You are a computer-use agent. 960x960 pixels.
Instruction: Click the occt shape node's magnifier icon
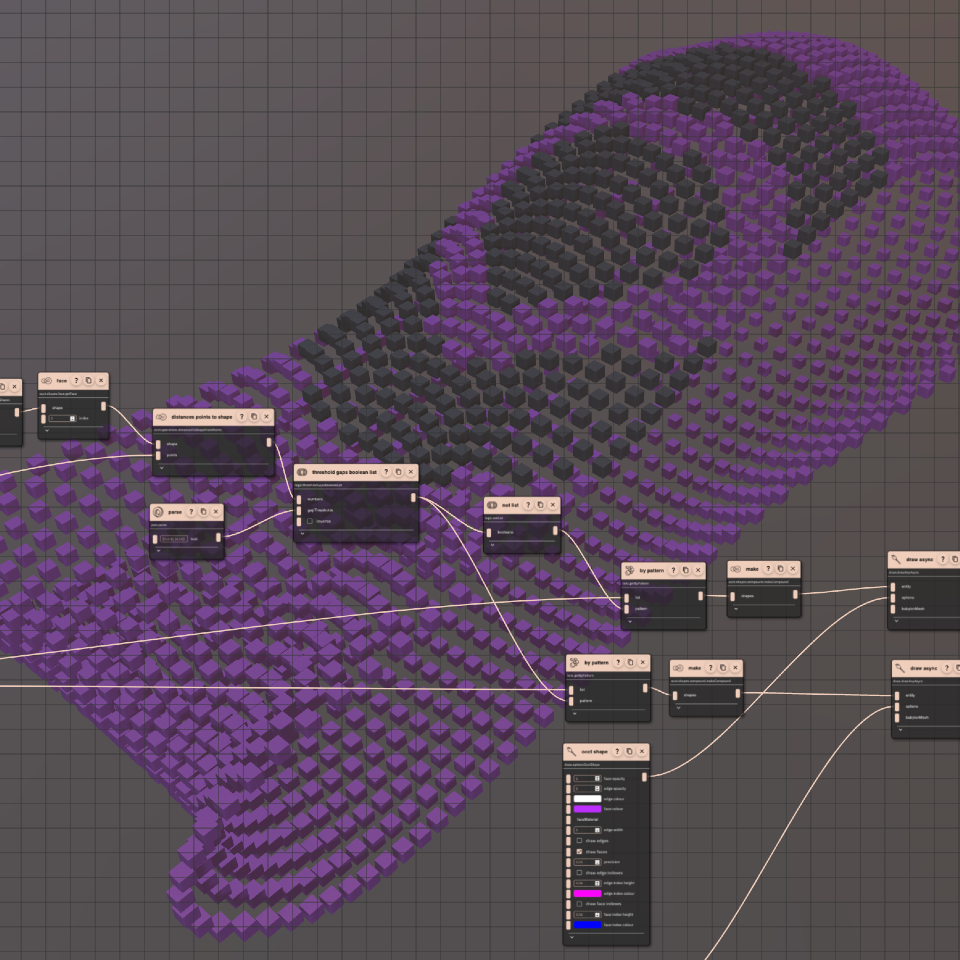pos(570,751)
